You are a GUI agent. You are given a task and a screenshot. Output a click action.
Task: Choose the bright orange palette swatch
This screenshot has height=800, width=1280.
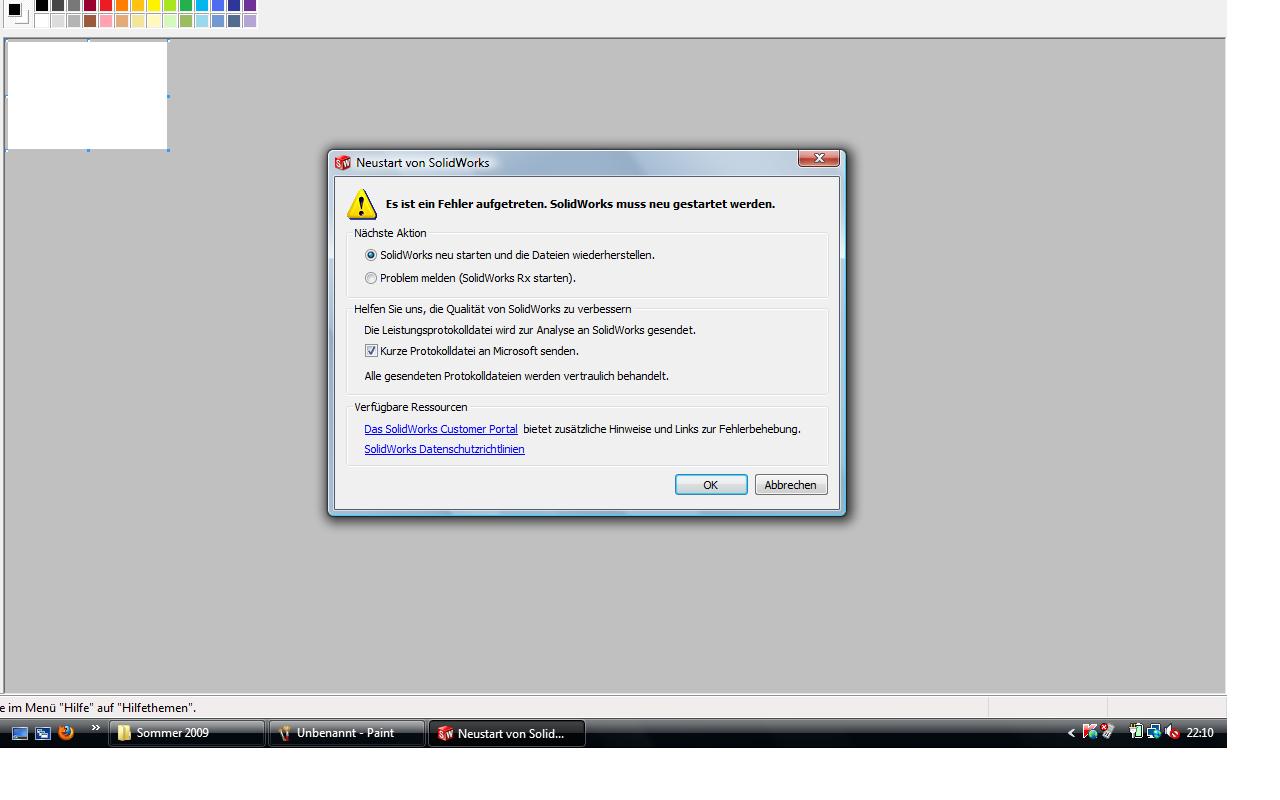pos(122,5)
